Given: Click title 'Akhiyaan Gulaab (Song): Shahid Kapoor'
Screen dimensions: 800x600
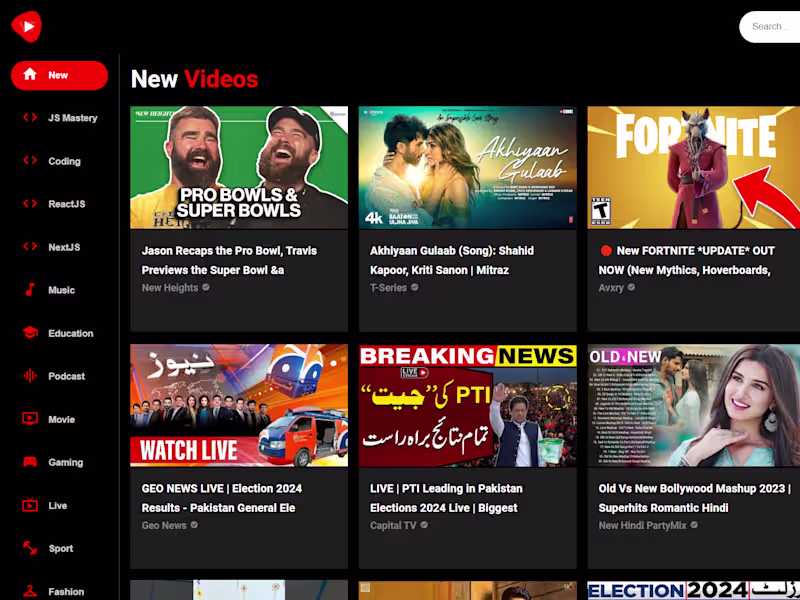Looking at the screenshot, I should pos(452,260).
